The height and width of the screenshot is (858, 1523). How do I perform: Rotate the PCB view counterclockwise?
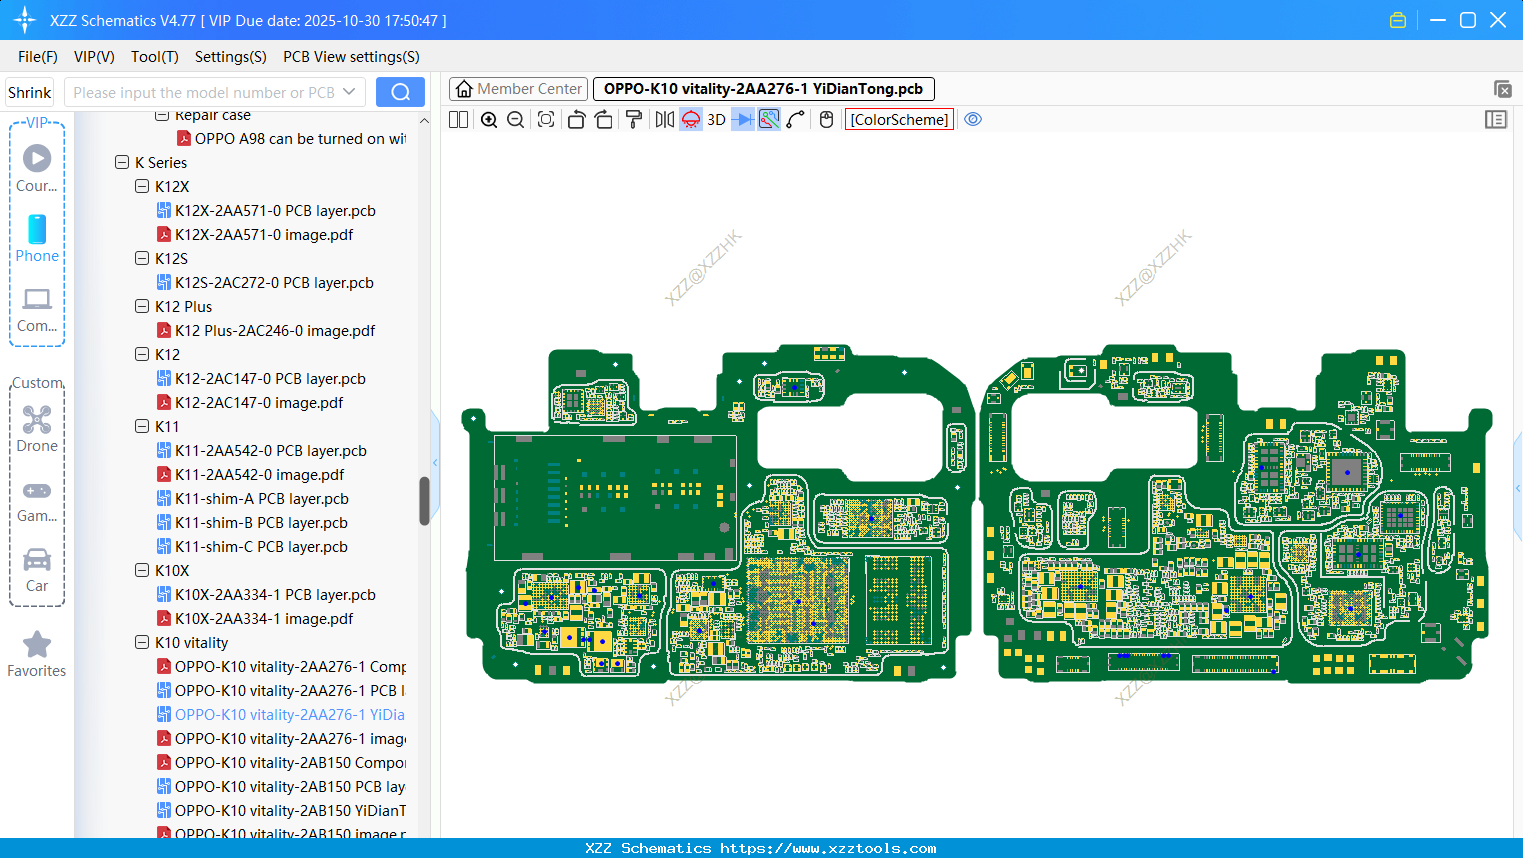576,120
